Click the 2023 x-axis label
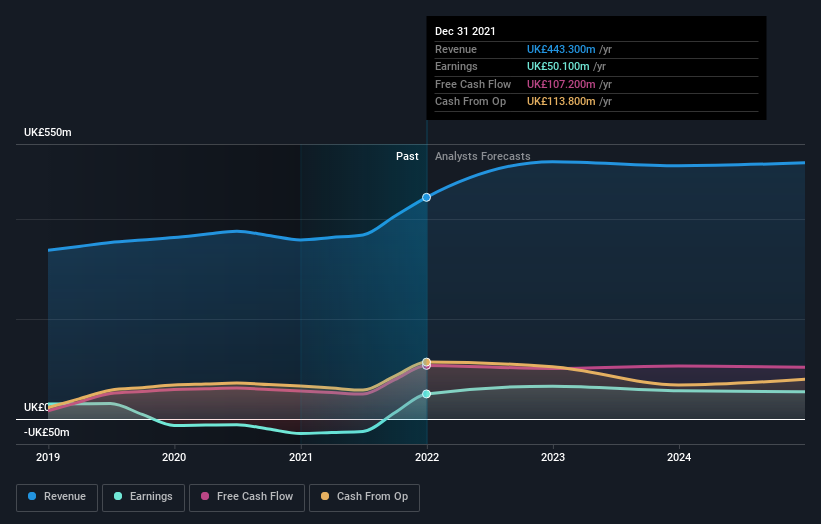821x524 pixels. (x=553, y=457)
